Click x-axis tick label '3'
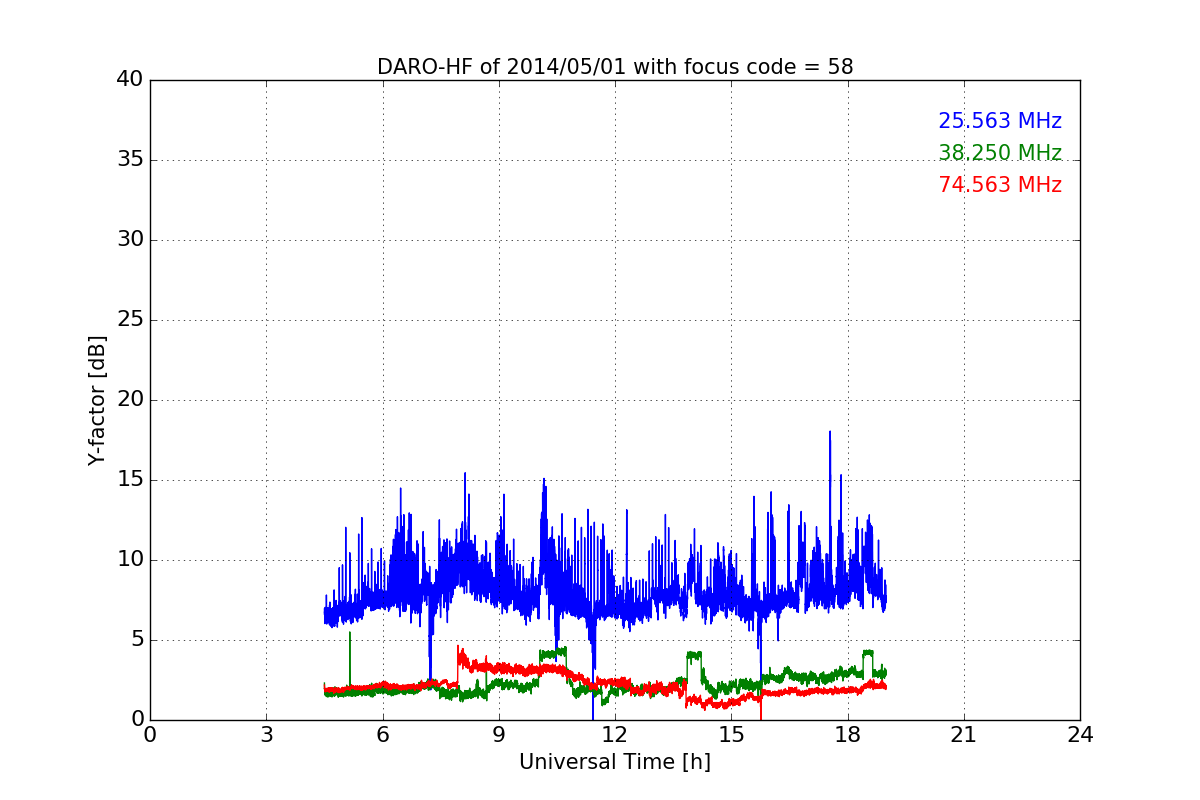Viewport: 1200px width, 800px height. (x=266, y=734)
